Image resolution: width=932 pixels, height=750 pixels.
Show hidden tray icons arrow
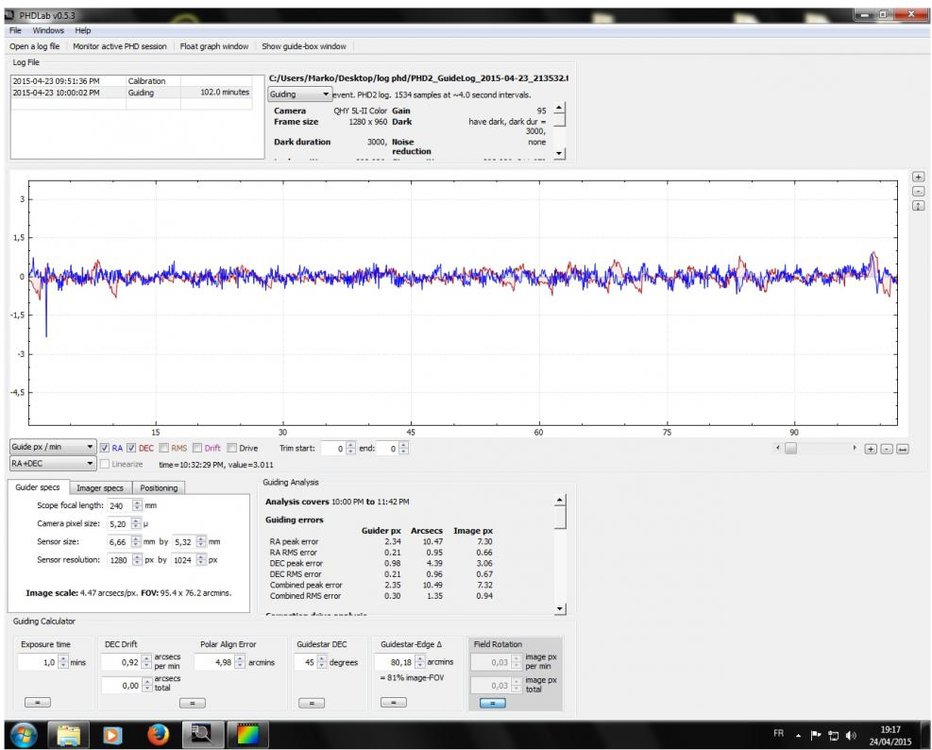(x=798, y=736)
